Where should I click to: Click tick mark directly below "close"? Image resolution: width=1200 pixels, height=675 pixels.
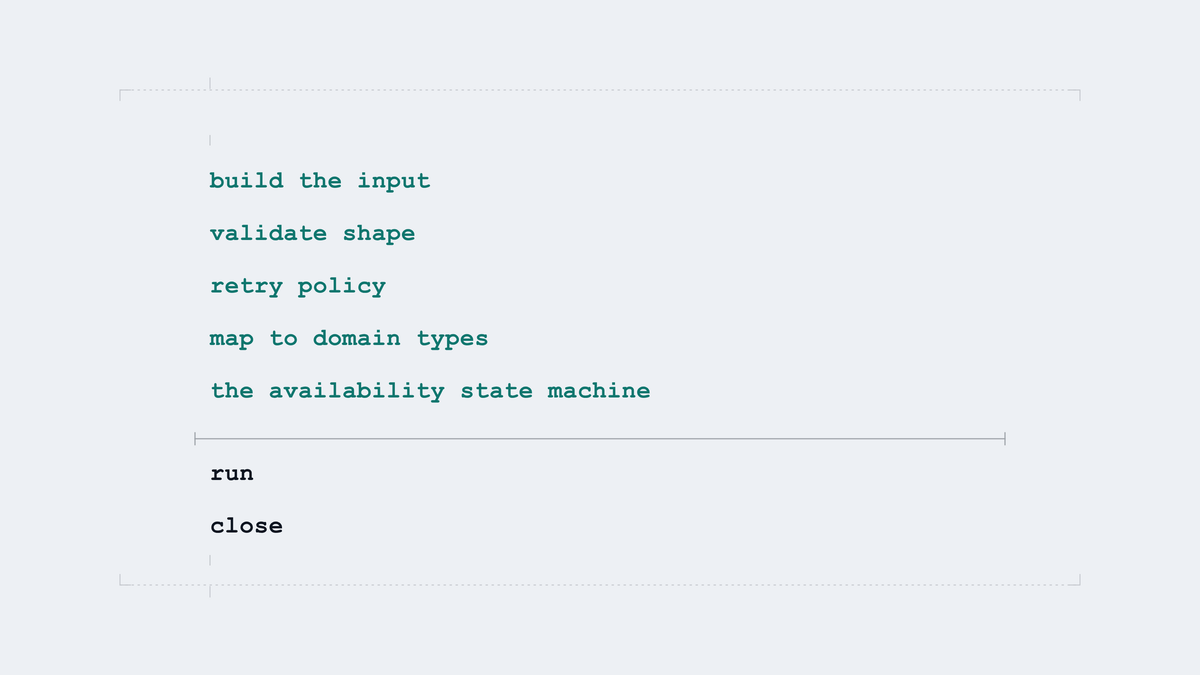coord(210,560)
